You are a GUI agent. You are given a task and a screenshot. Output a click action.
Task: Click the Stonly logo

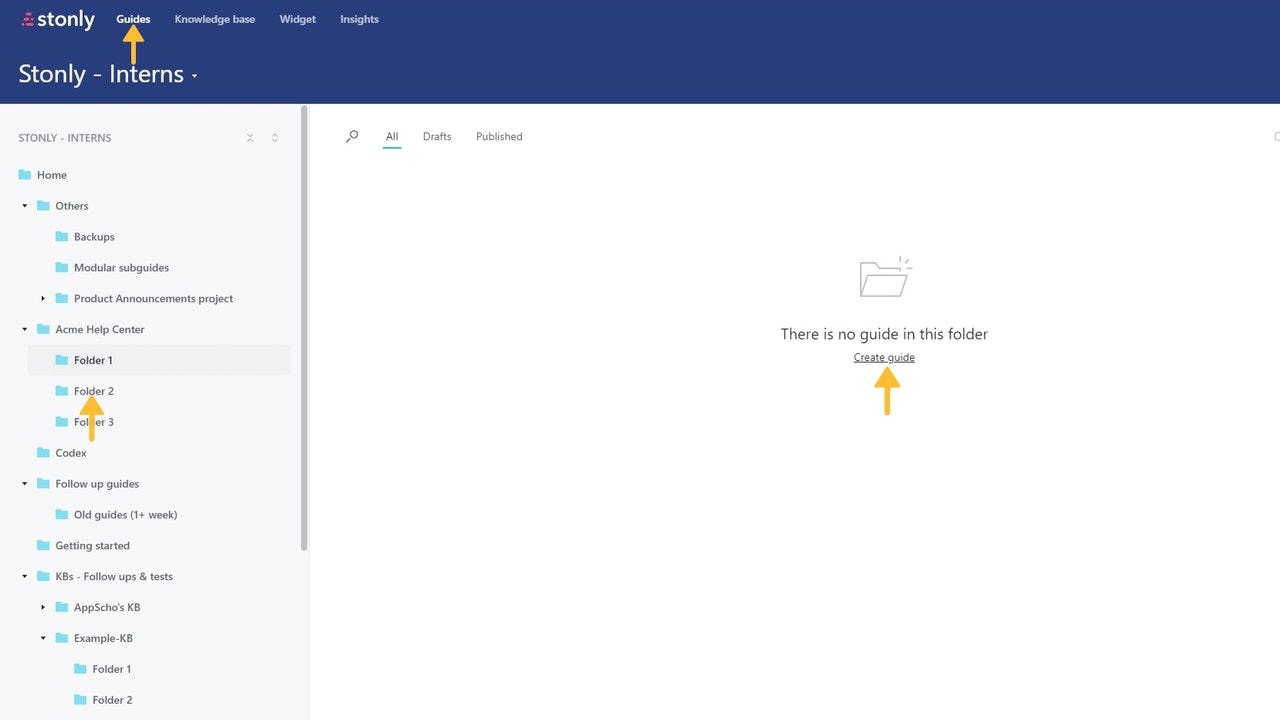point(58,19)
